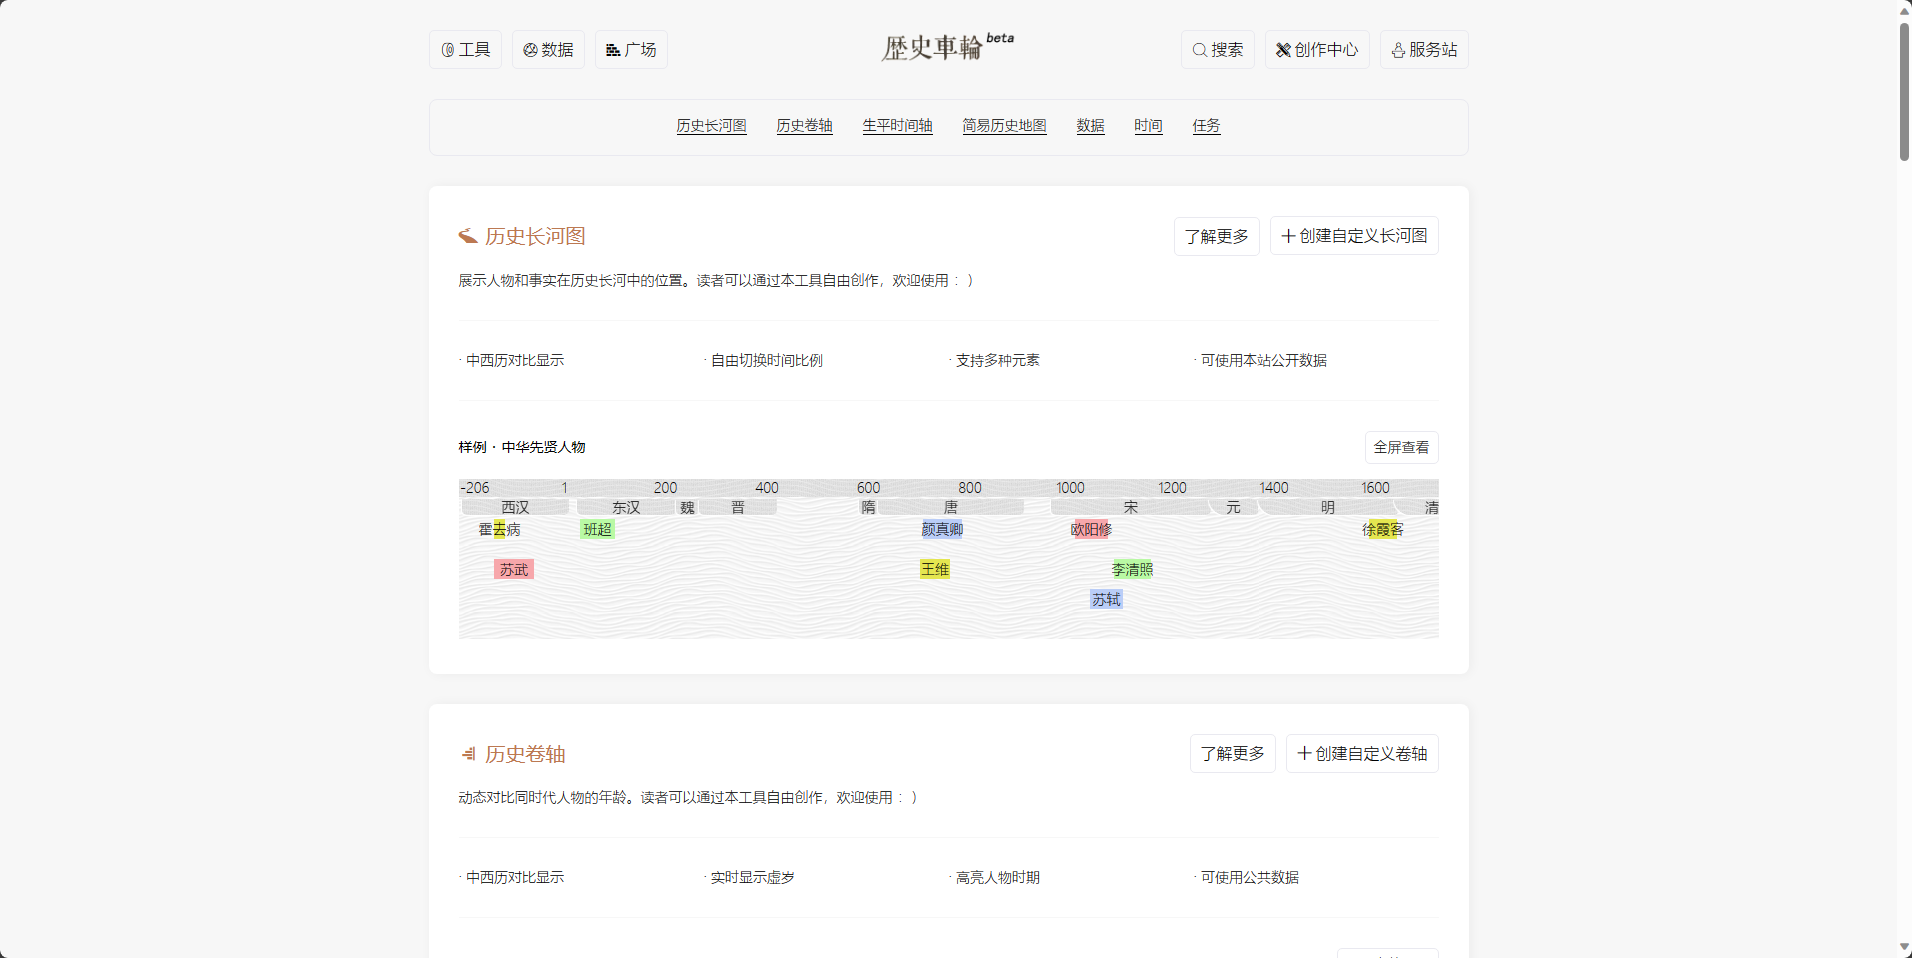Click 了解更多 for 历史长河图
The height and width of the screenshot is (958, 1912).
click(x=1216, y=236)
